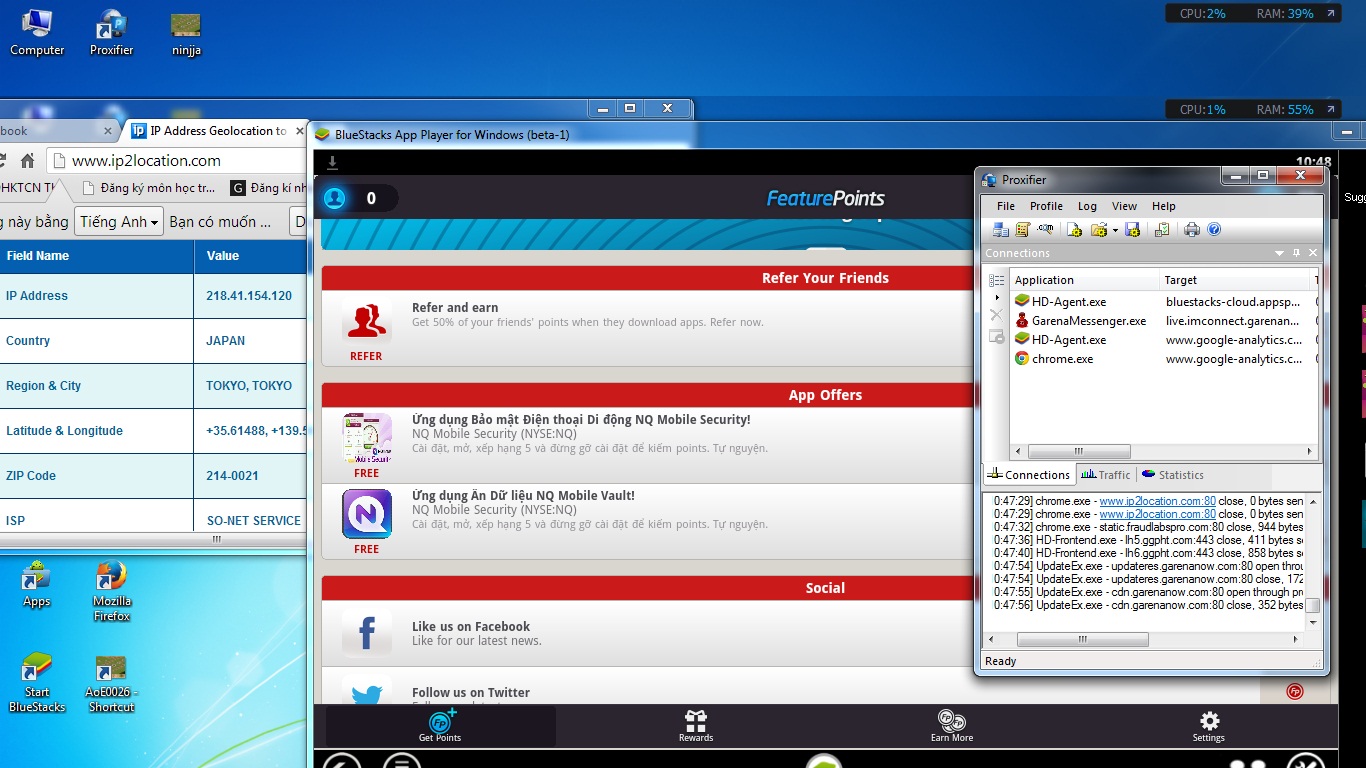Open Tiếng Anh language dropdown in Chrome
The height and width of the screenshot is (768, 1366).
tap(120, 222)
